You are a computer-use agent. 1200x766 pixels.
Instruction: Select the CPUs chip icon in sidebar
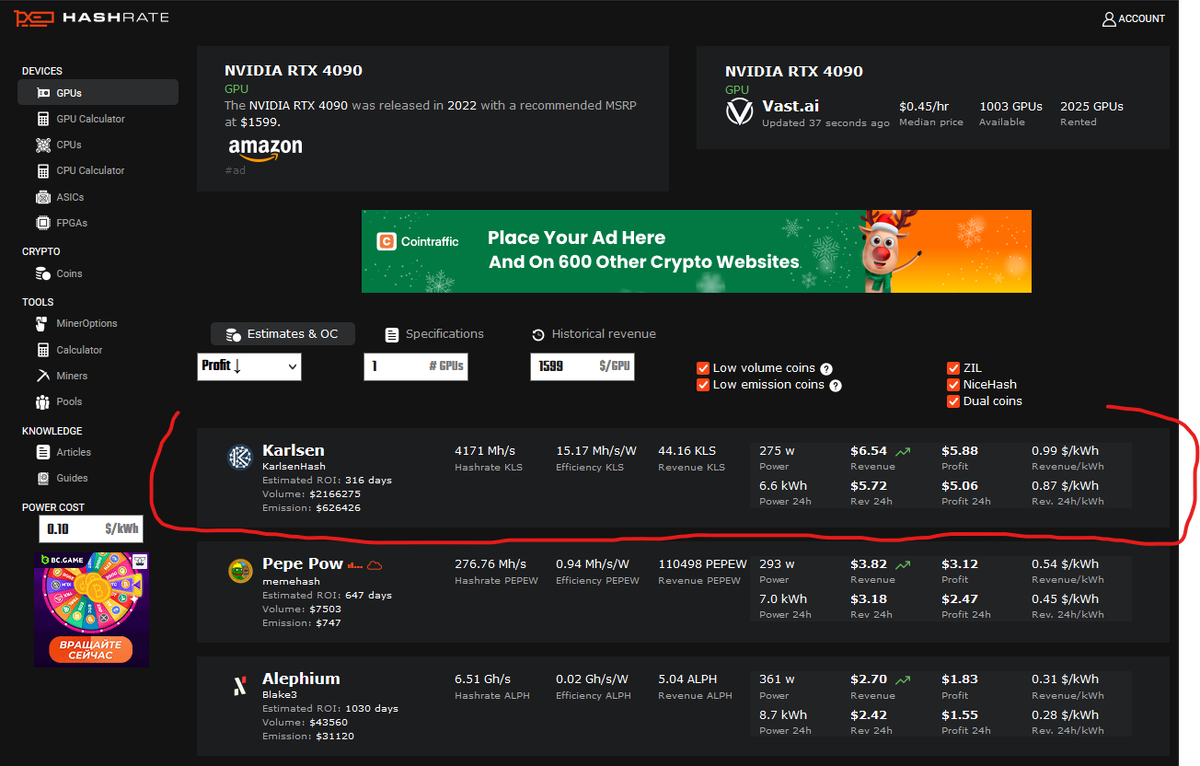[x=43, y=145]
